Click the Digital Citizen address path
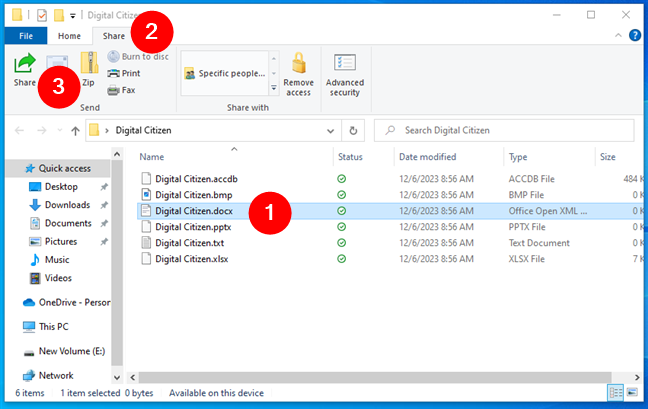The width and height of the screenshot is (648, 409). tap(143, 131)
